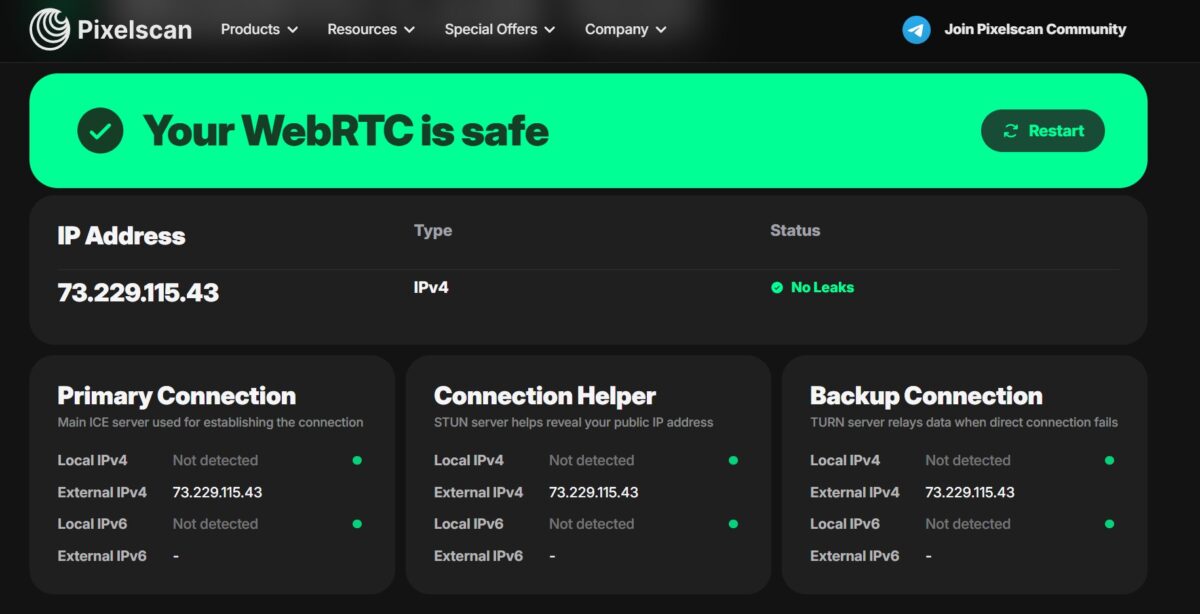This screenshot has height=614, width=1200.
Task: Click the Connection Helper heading
Action: (545, 395)
